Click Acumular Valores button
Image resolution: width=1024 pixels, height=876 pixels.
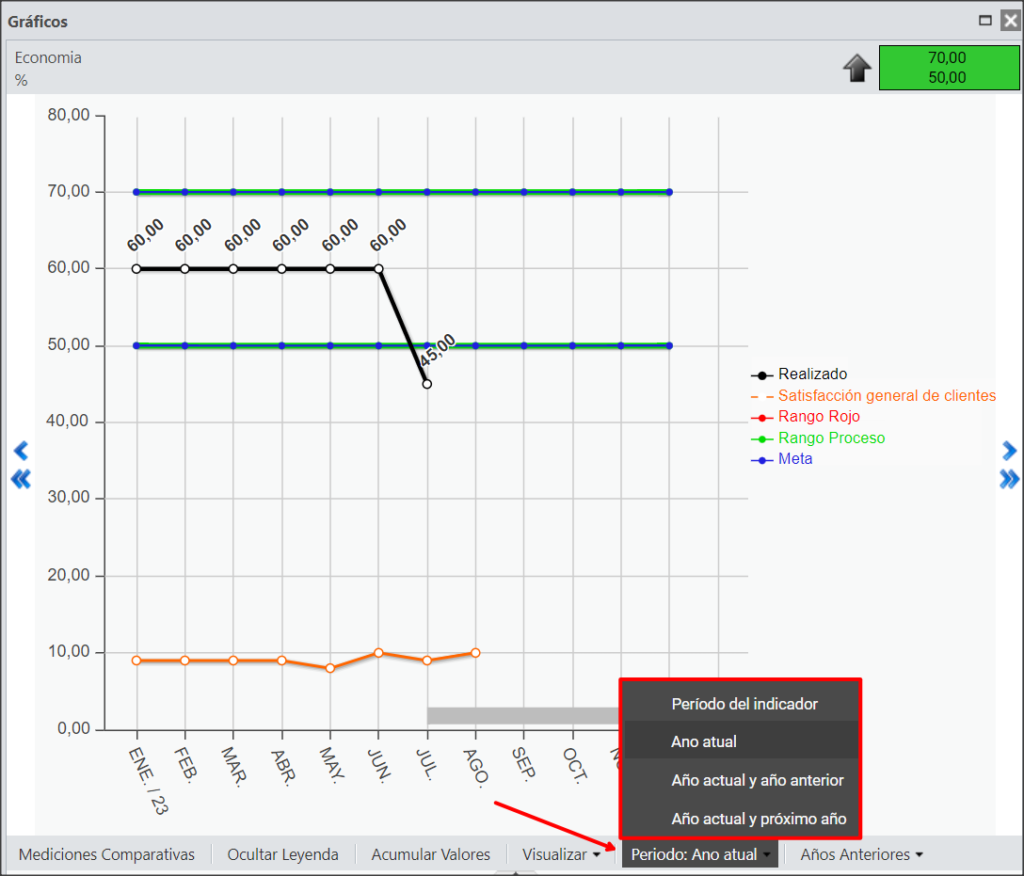pos(430,854)
